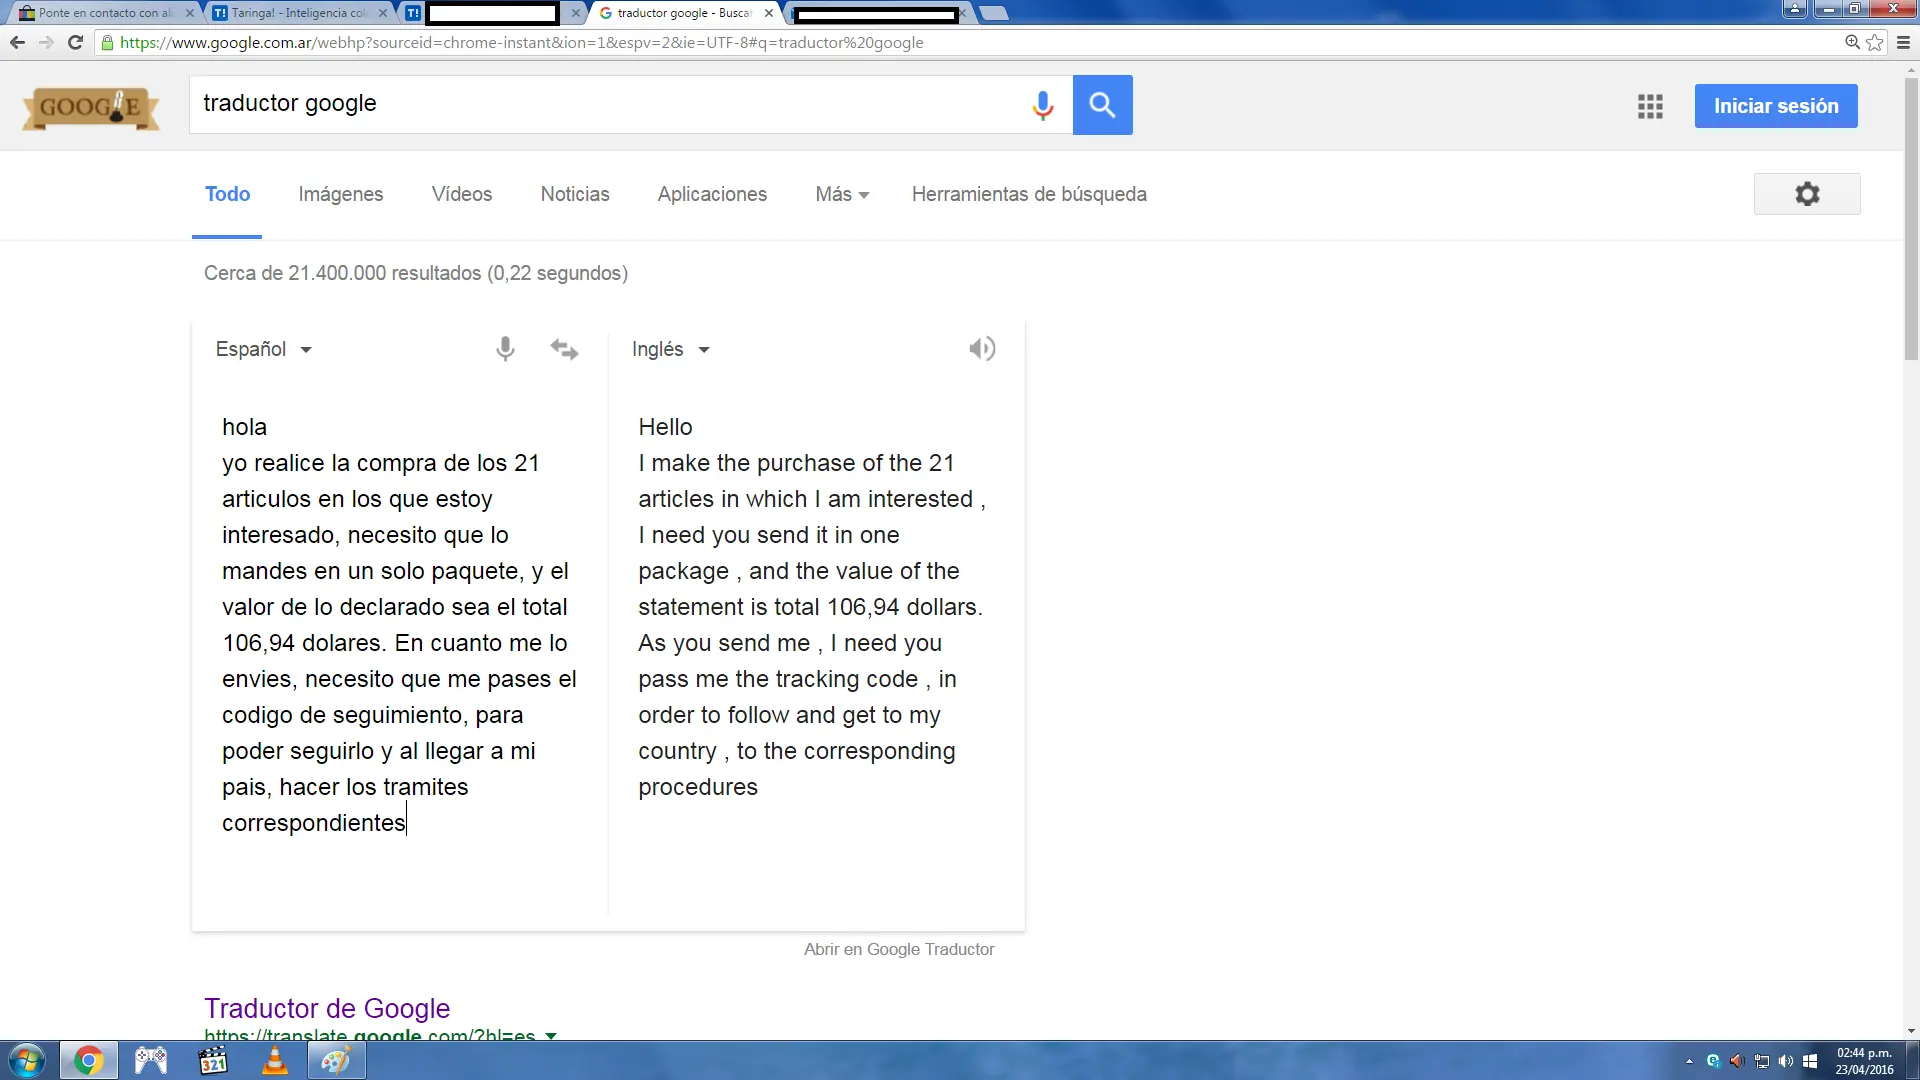This screenshot has width=1920, height=1080.
Task: Click the orange speaker tray icon
Action: 1737,1061
